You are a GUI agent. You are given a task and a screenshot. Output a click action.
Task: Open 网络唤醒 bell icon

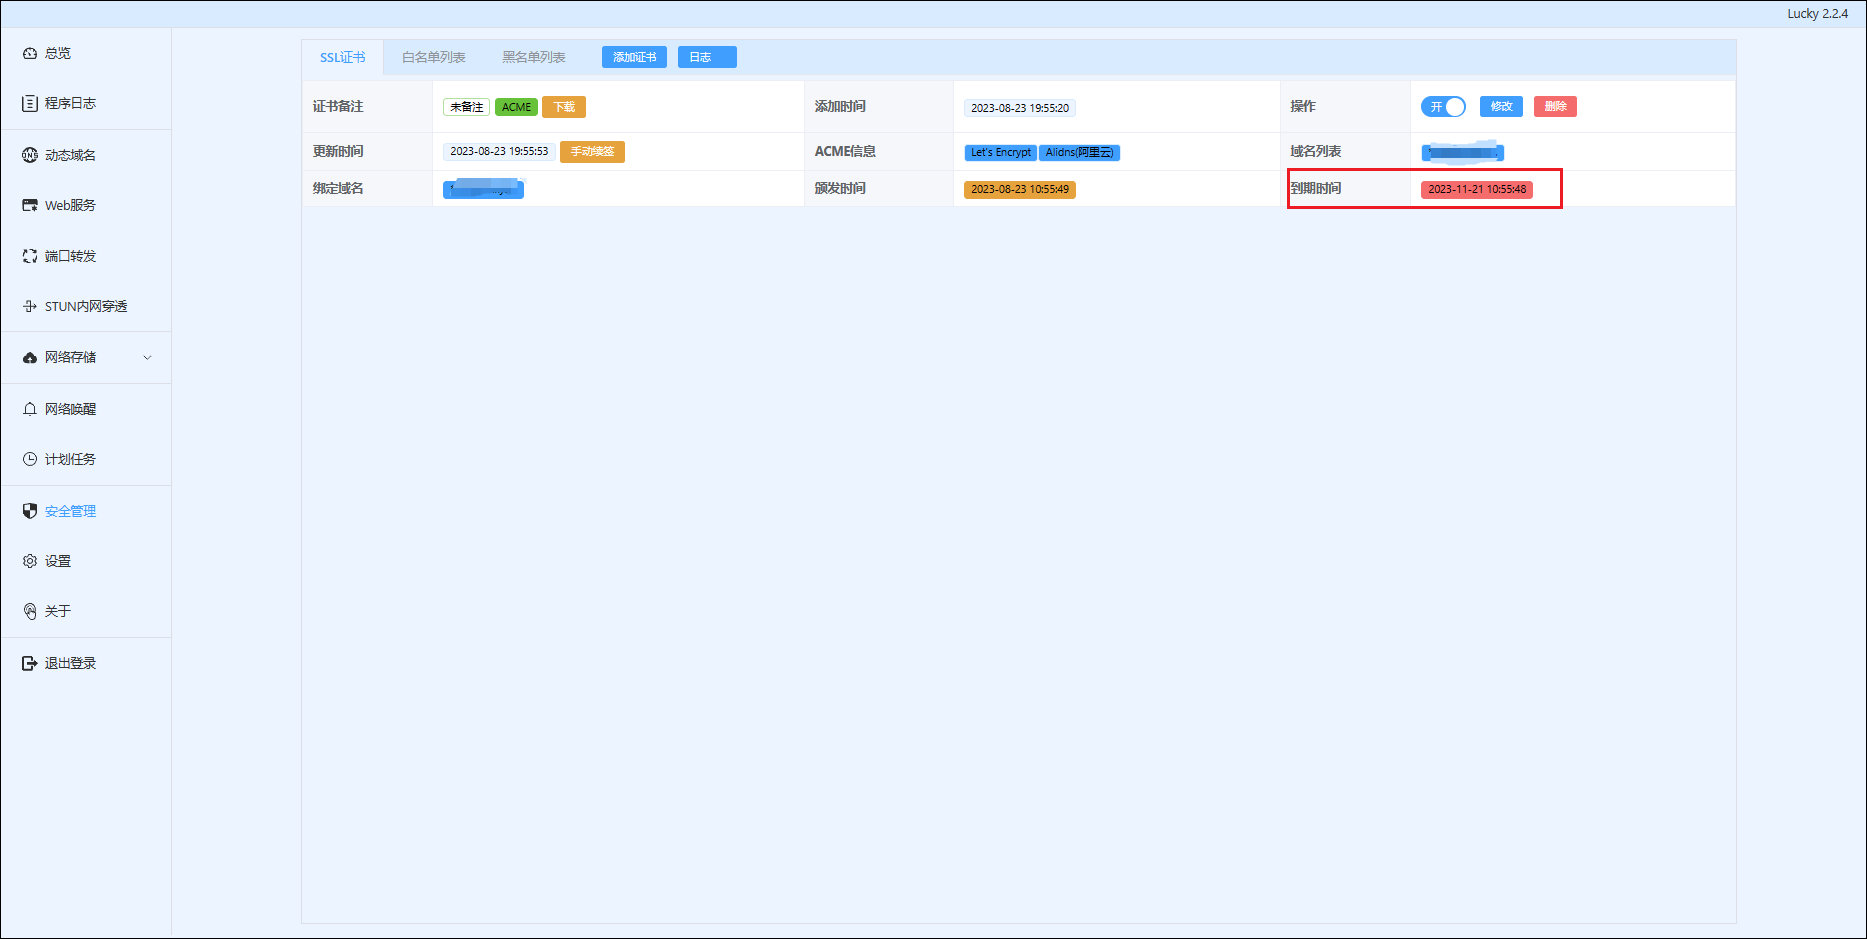click(x=30, y=409)
